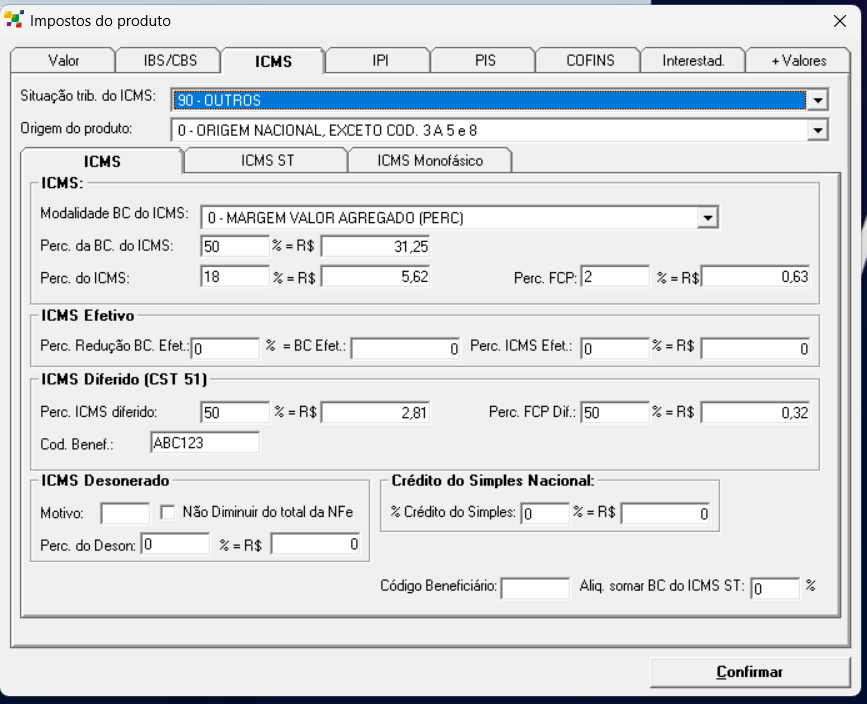Open the IPI tab

point(378,61)
